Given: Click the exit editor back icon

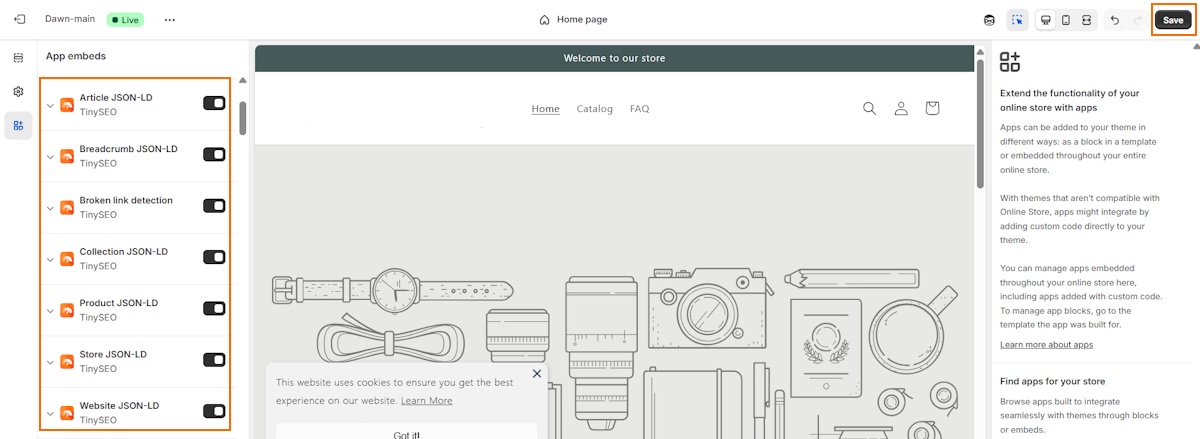Looking at the screenshot, I should point(20,19).
